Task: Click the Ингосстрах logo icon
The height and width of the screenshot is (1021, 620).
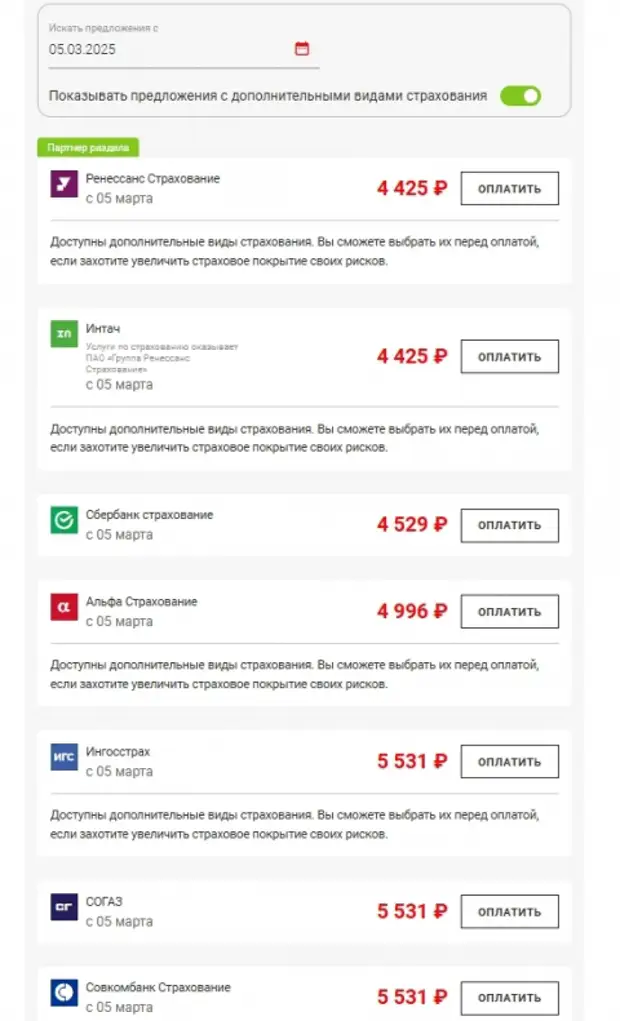Action: point(64,757)
